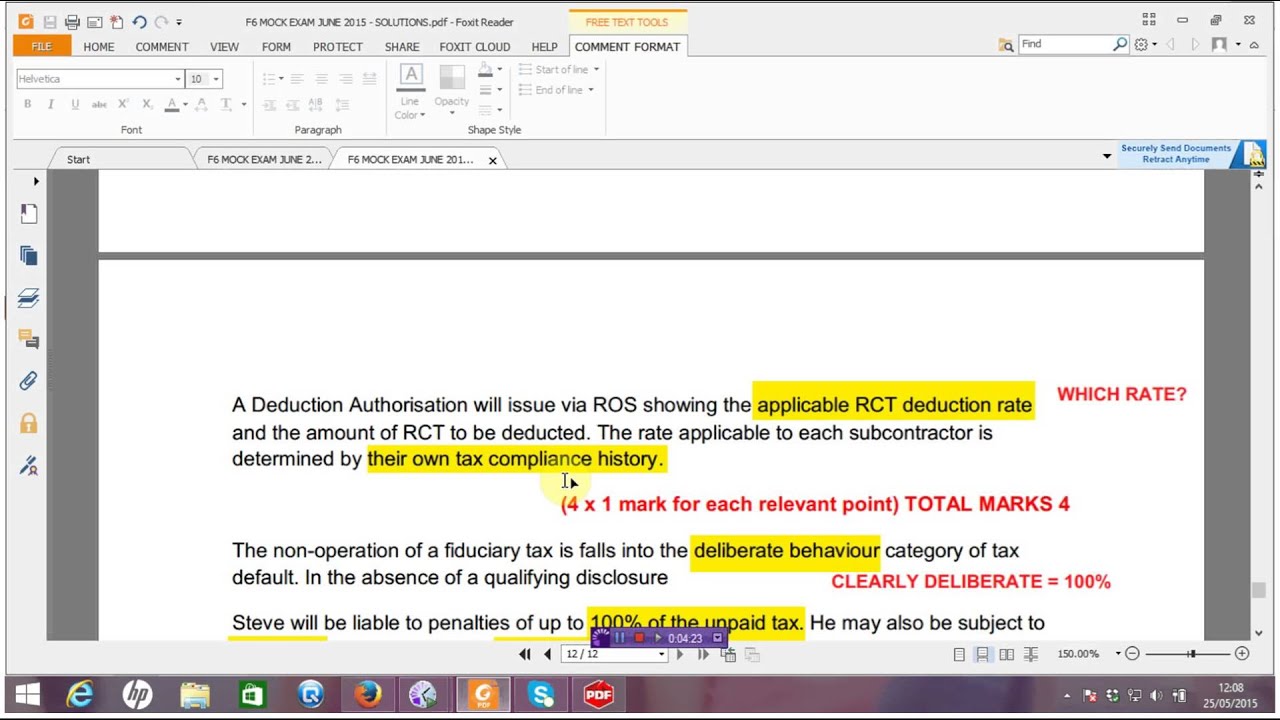Open the font size 10 dropdown
This screenshot has width=1280, height=720.
[216, 79]
